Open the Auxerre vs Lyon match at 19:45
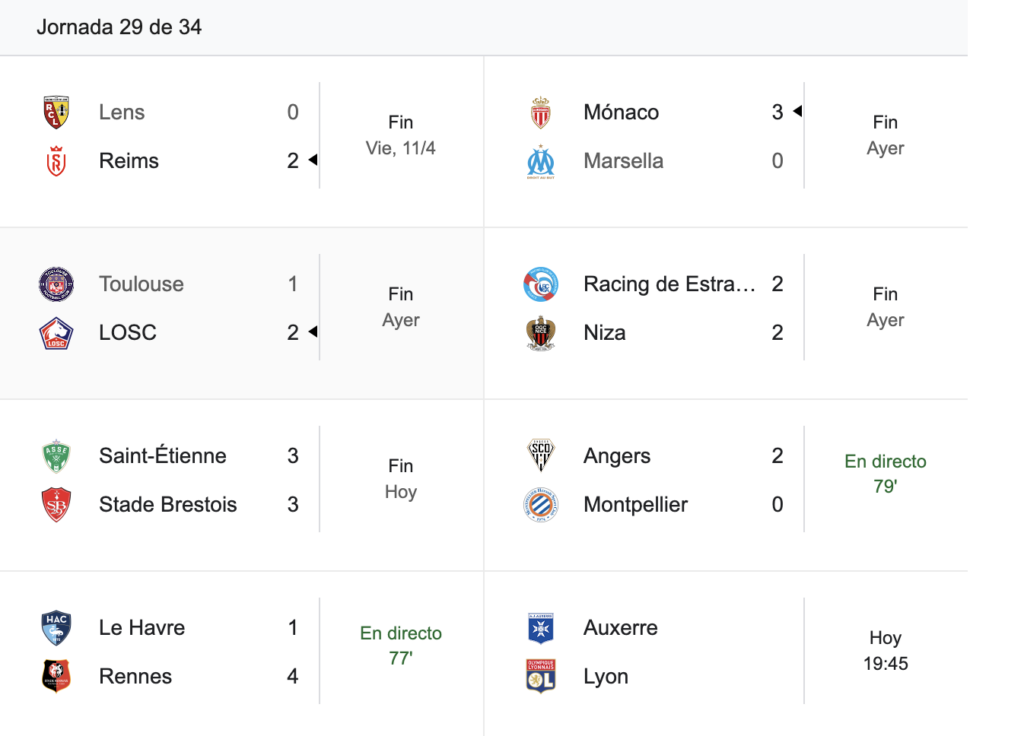The height and width of the screenshot is (736, 1024). pos(726,652)
